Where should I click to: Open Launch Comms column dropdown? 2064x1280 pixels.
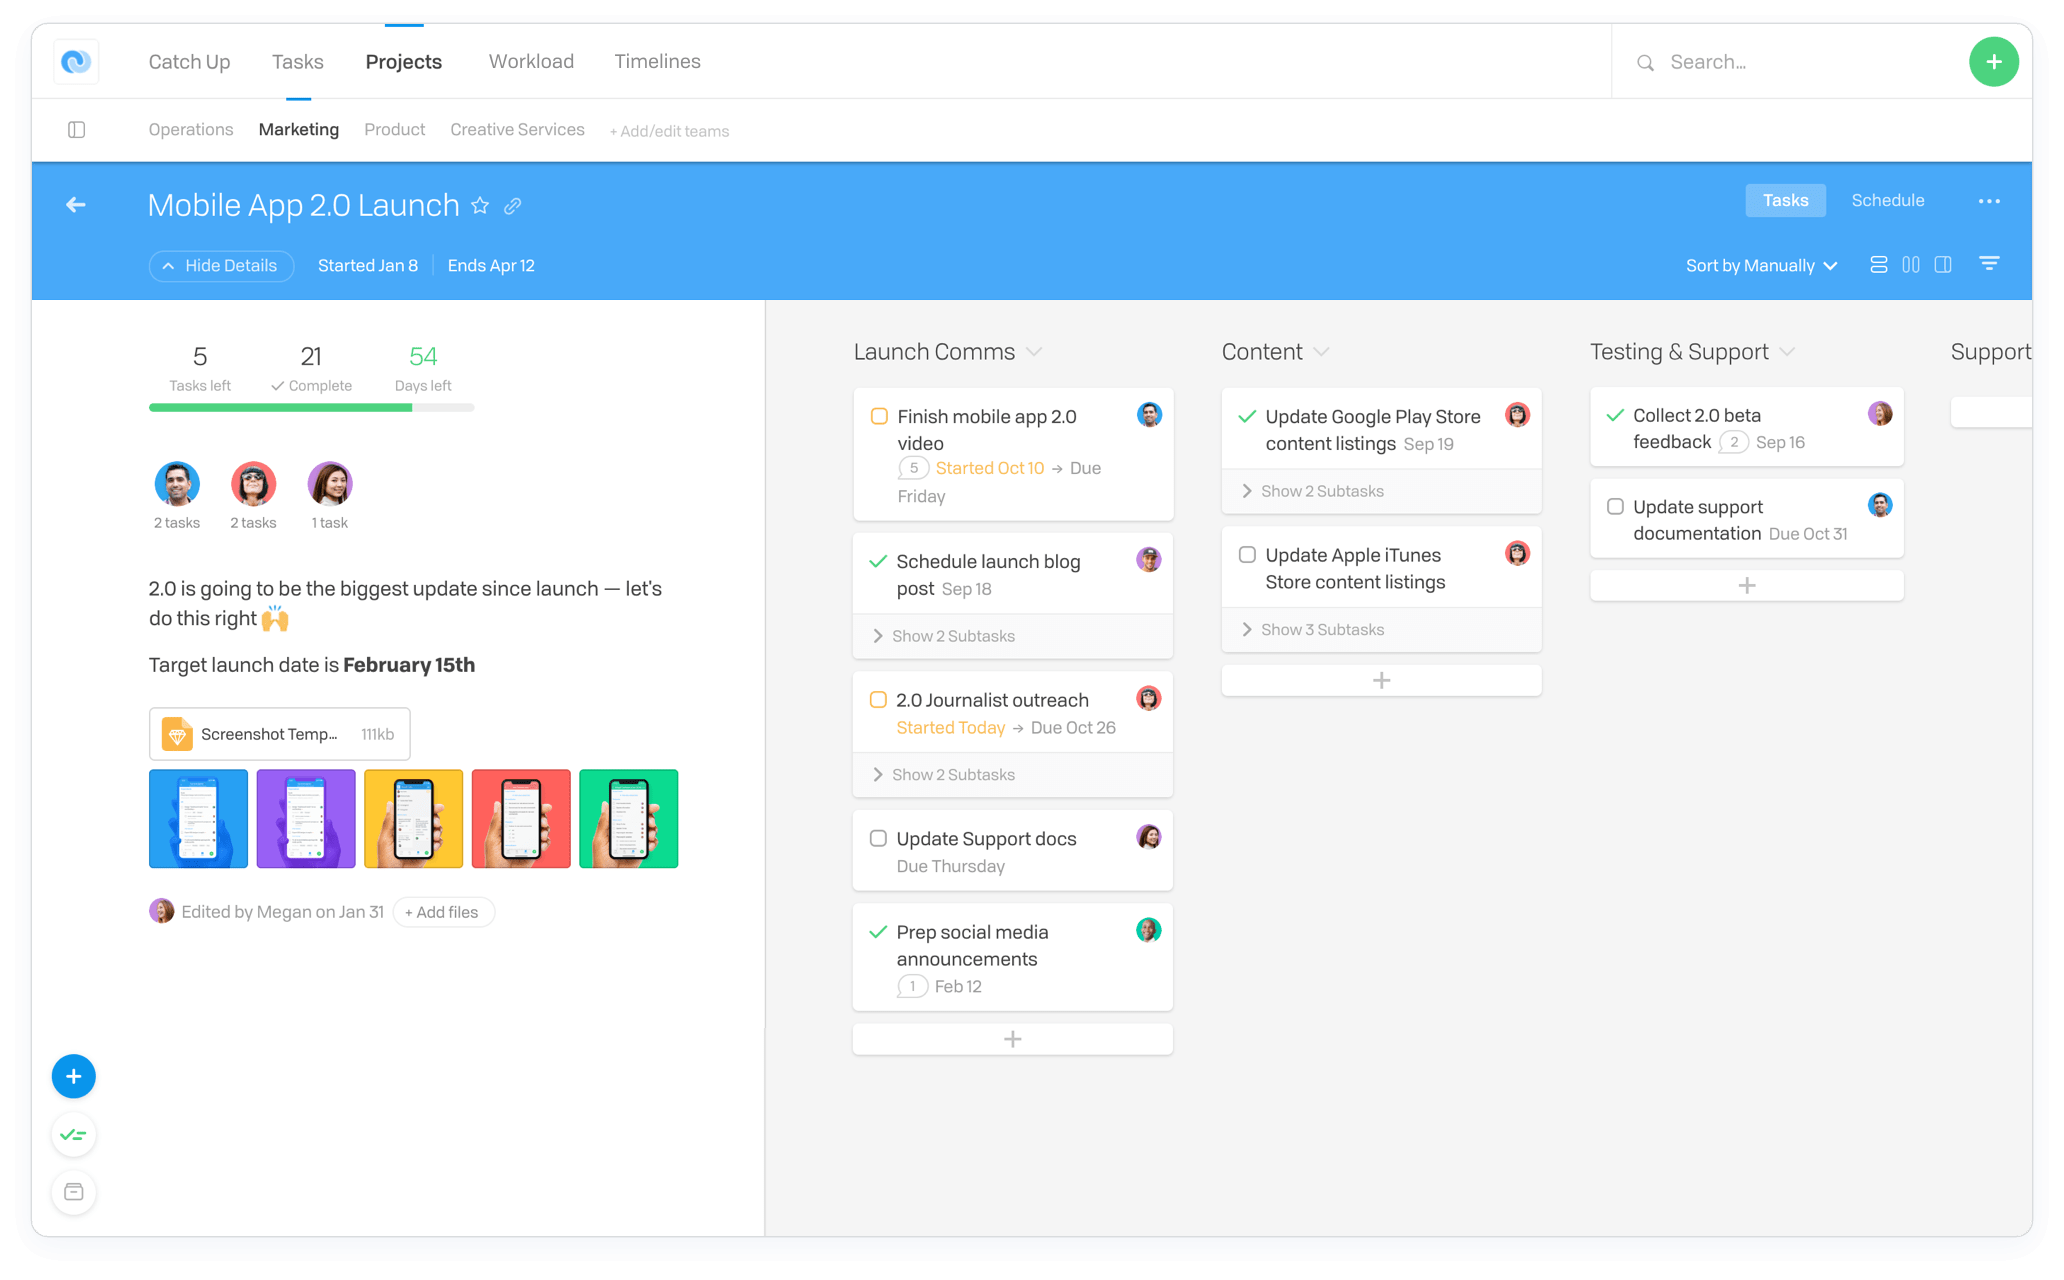pos(1034,352)
